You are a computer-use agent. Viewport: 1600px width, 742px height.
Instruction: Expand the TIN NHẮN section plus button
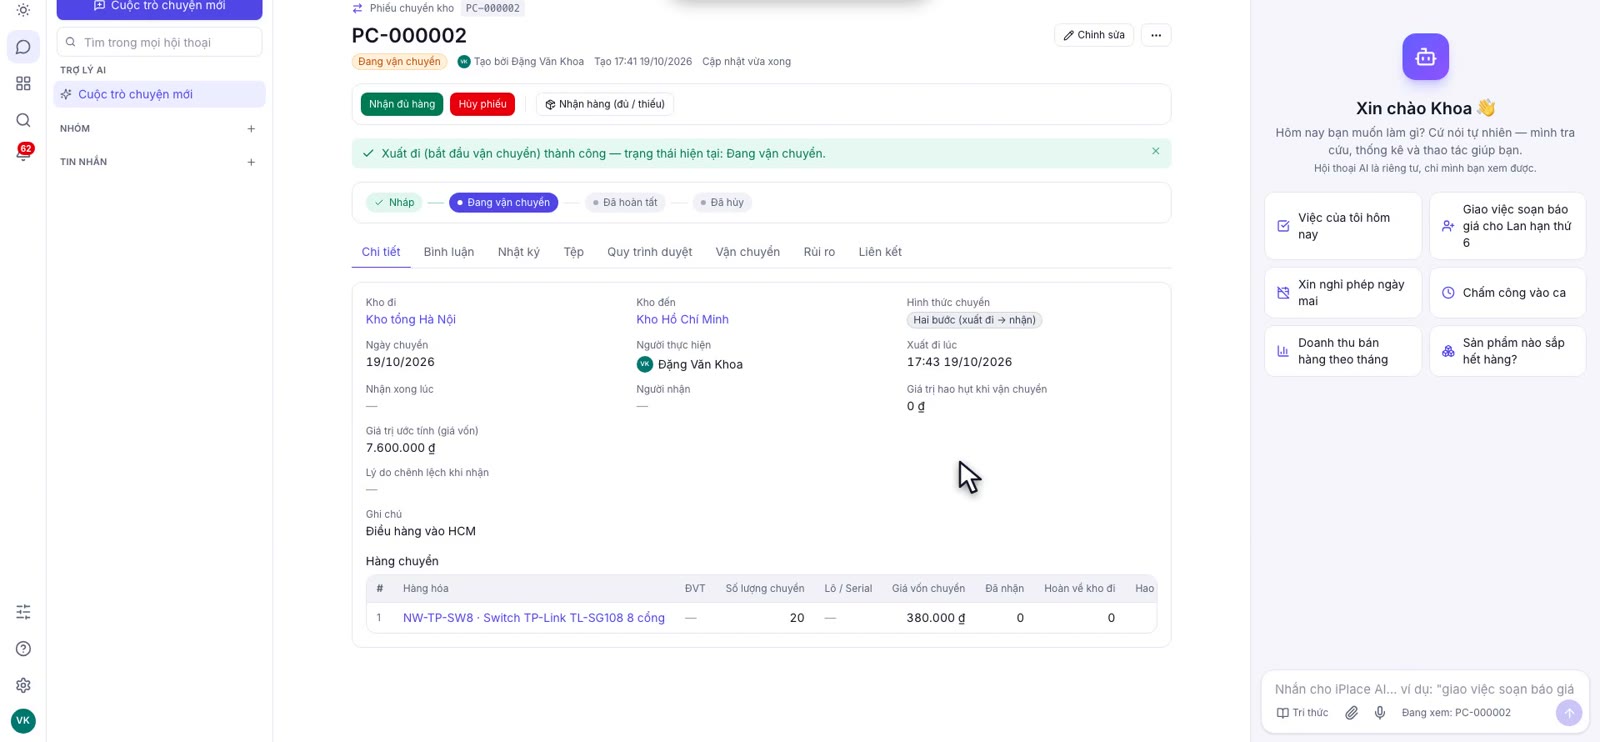[x=251, y=162]
